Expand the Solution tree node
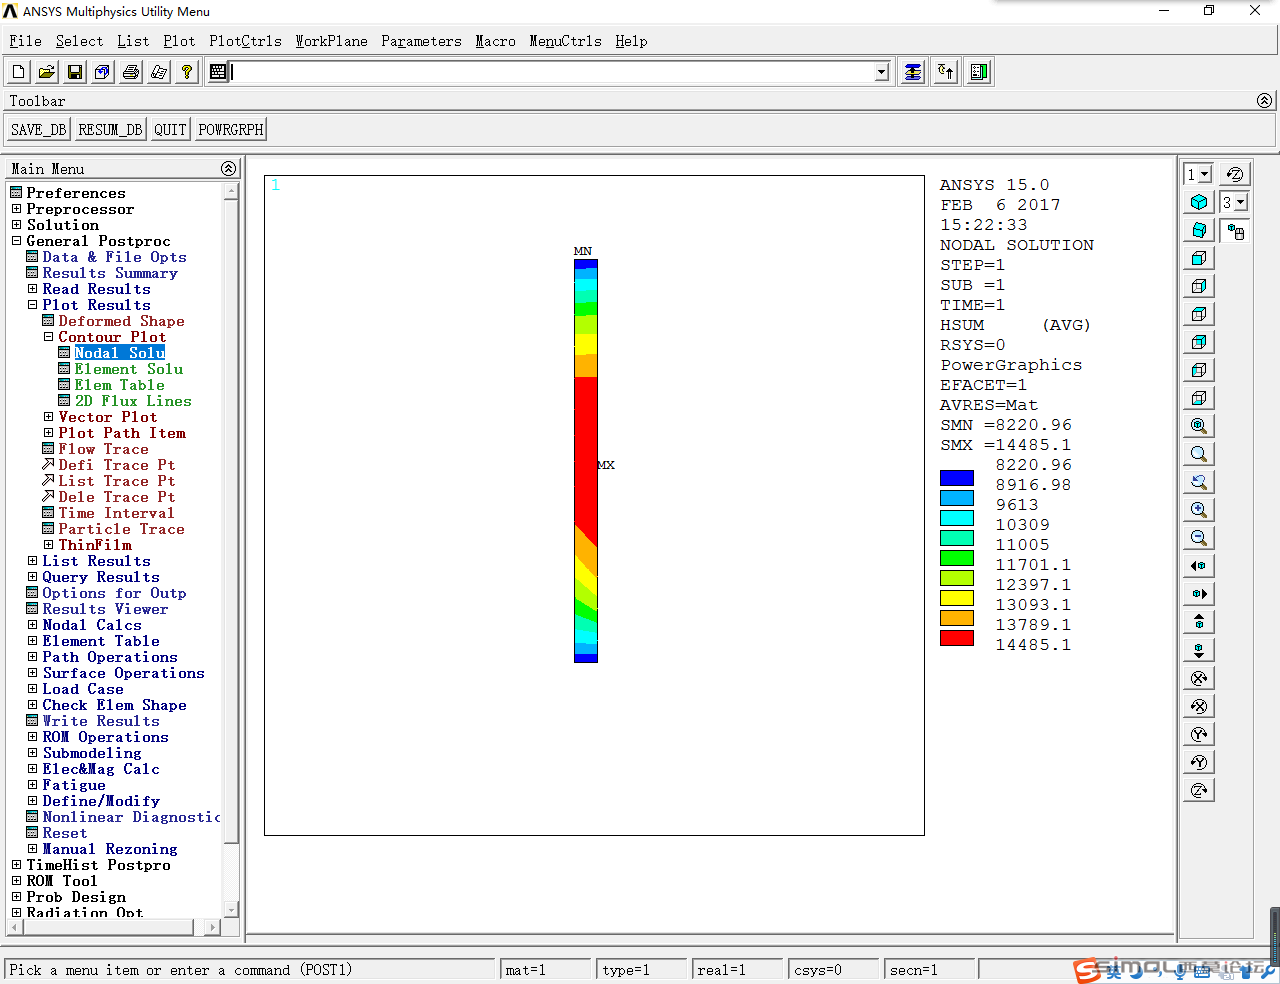Image resolution: width=1280 pixels, height=984 pixels. (16, 225)
